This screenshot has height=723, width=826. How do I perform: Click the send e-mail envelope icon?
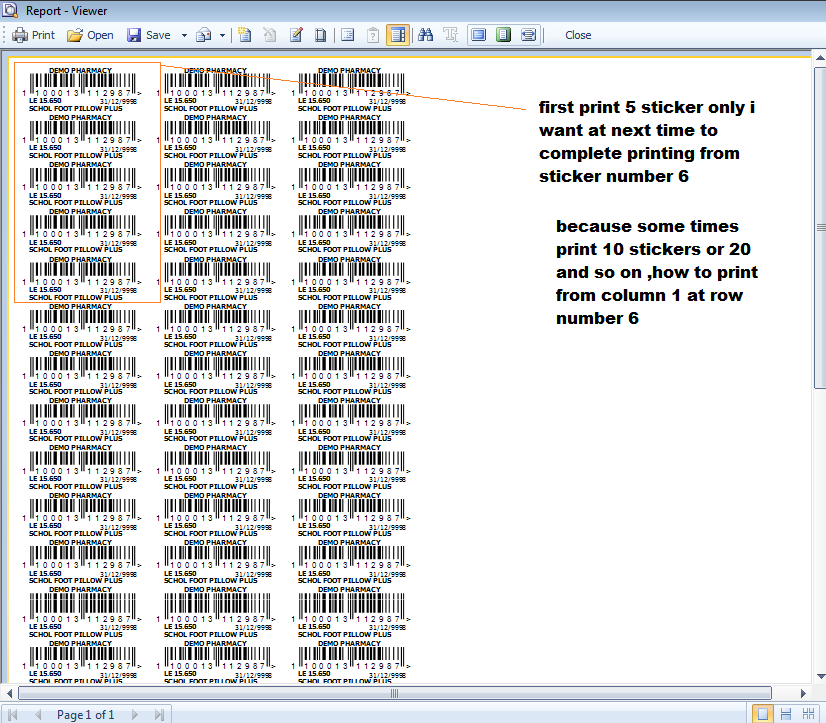203,35
